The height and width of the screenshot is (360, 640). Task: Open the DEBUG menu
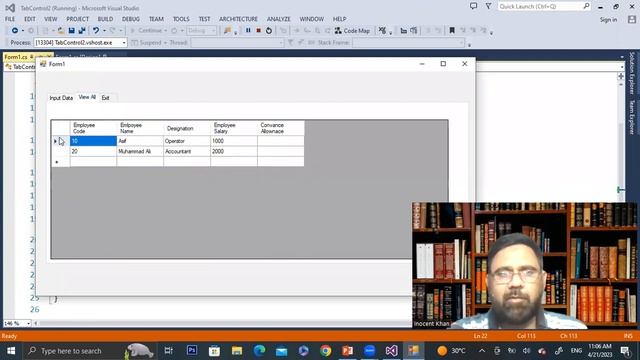point(131,19)
